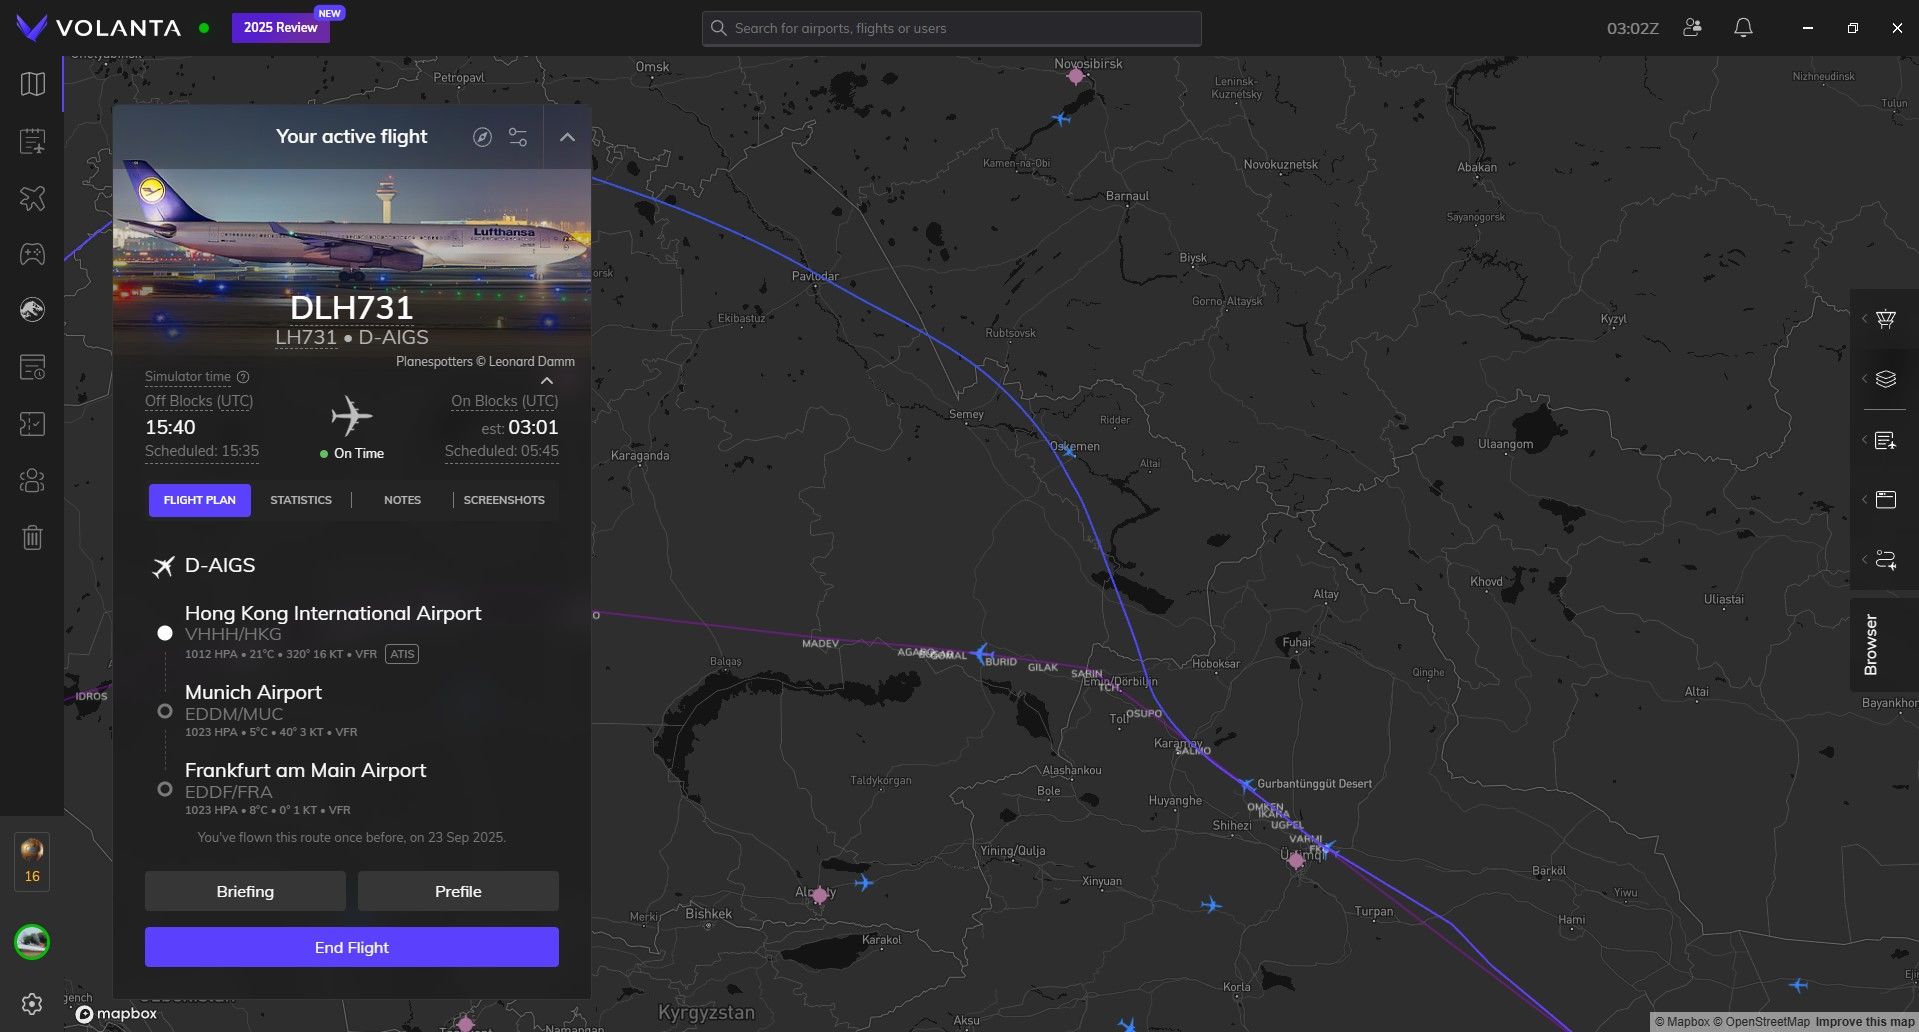Open the map view sidebar icon
Image resolution: width=1919 pixels, height=1032 pixels.
click(33, 84)
